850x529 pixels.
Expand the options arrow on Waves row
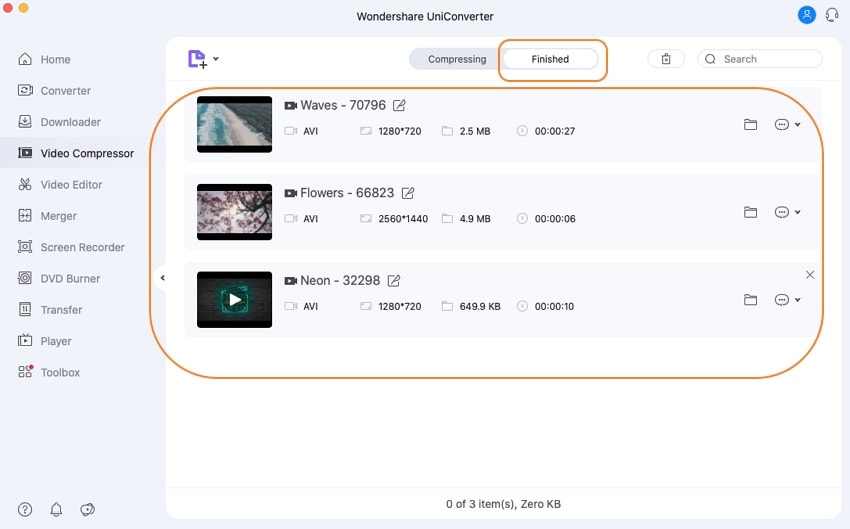click(x=797, y=125)
